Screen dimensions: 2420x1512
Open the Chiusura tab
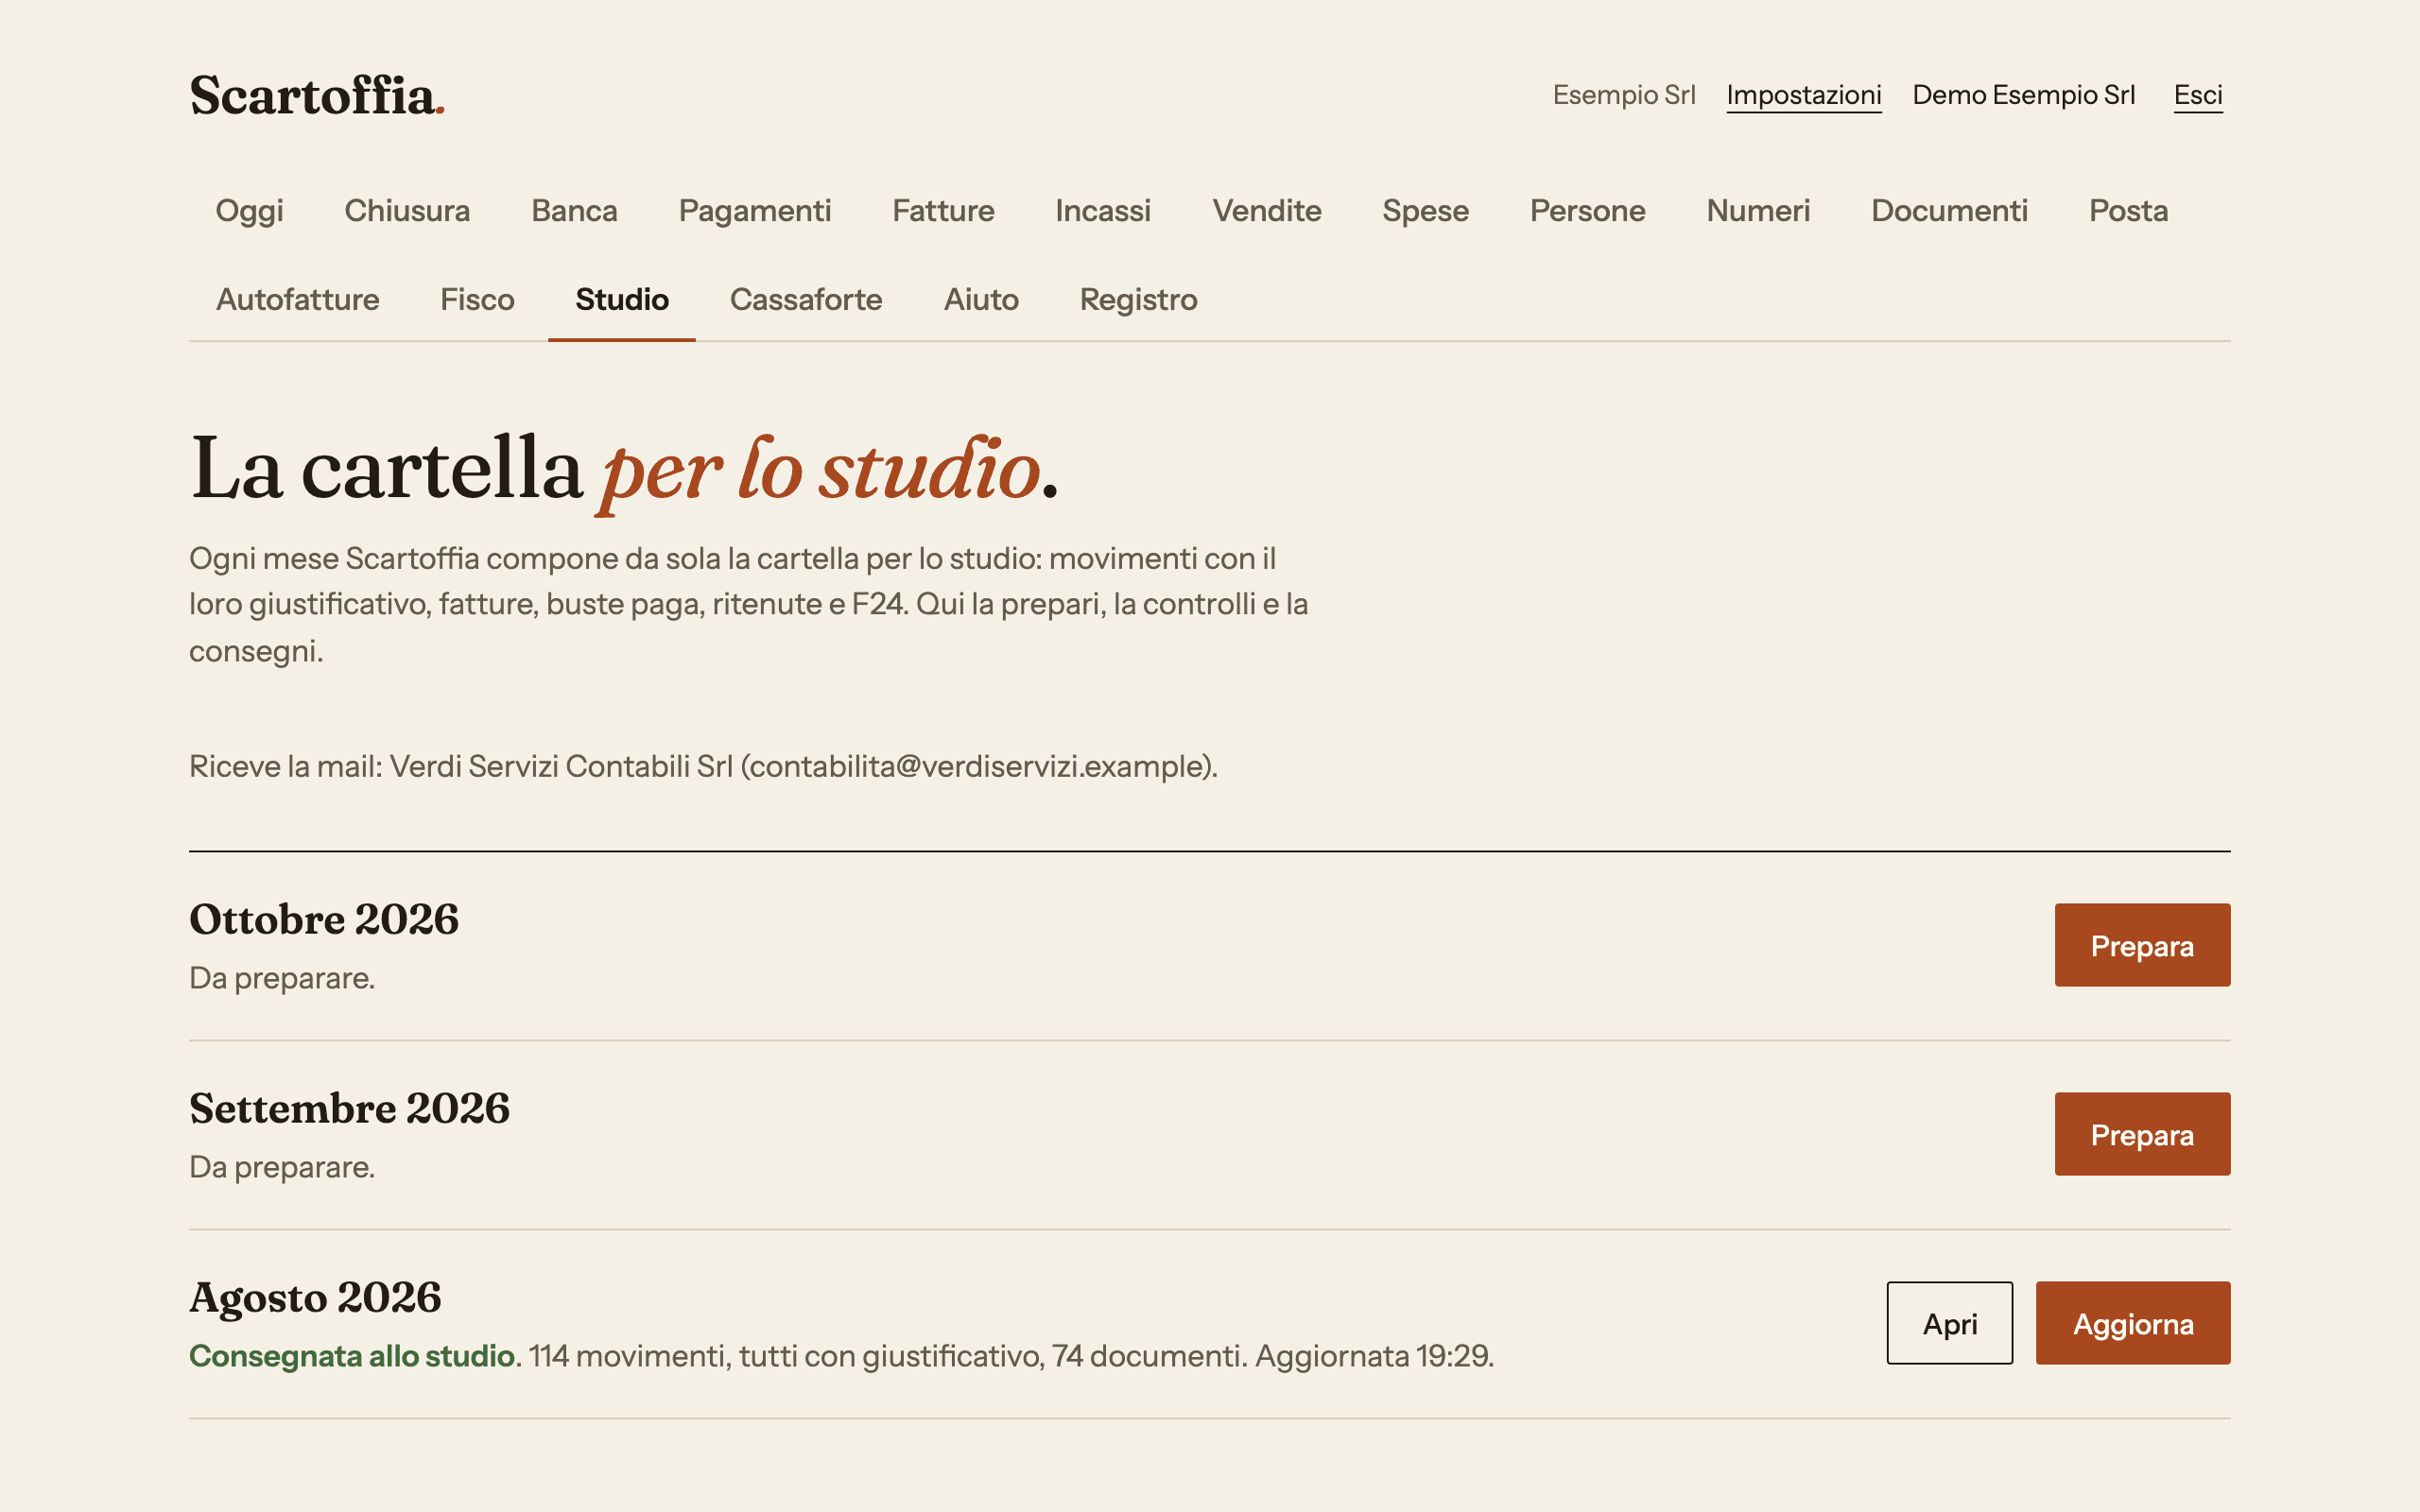pyautogui.click(x=407, y=211)
